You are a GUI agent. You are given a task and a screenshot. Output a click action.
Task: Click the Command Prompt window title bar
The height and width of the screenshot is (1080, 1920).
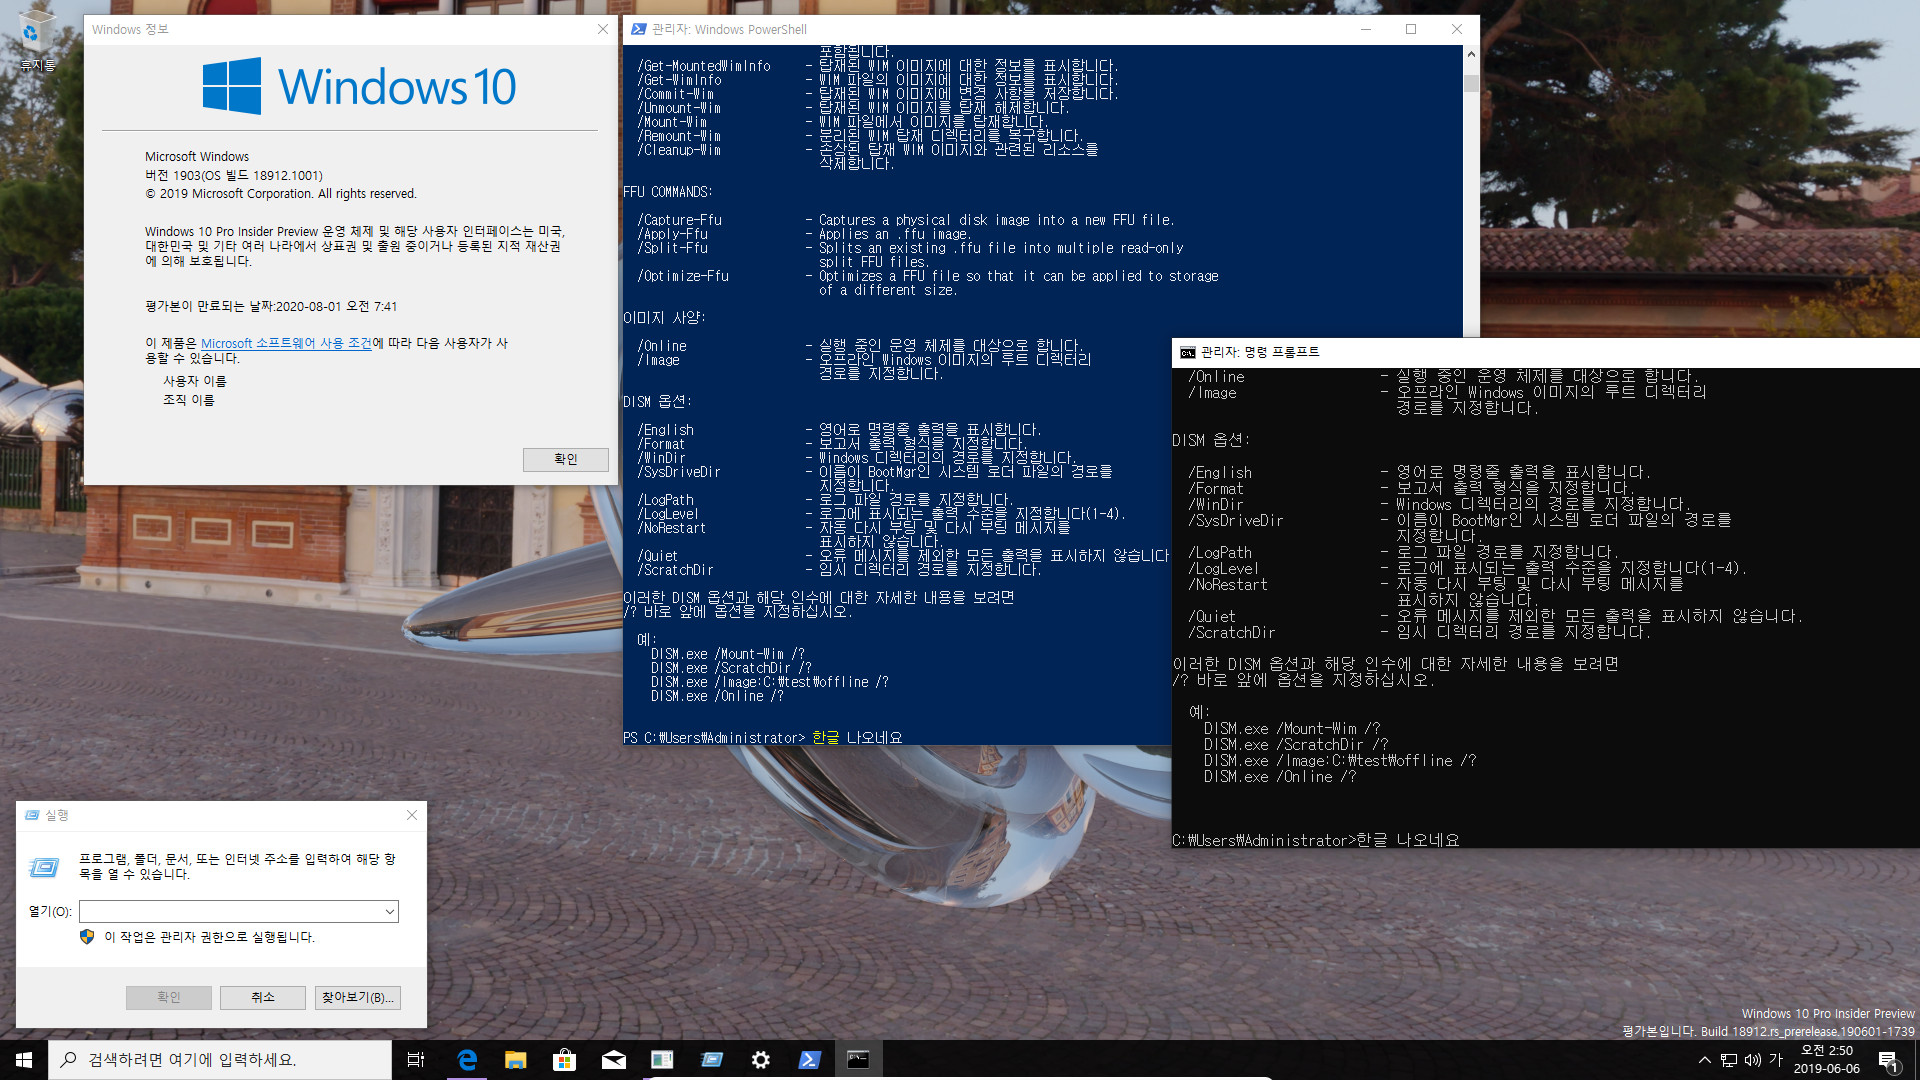click(1545, 353)
